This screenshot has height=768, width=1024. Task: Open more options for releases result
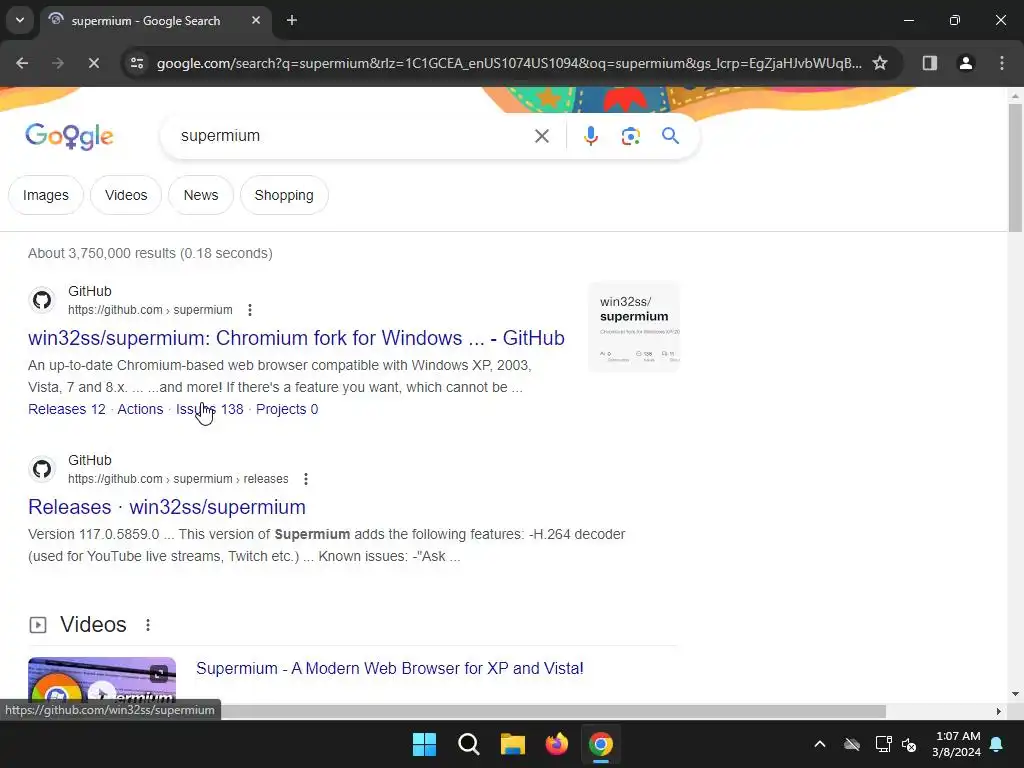pyautogui.click(x=306, y=479)
